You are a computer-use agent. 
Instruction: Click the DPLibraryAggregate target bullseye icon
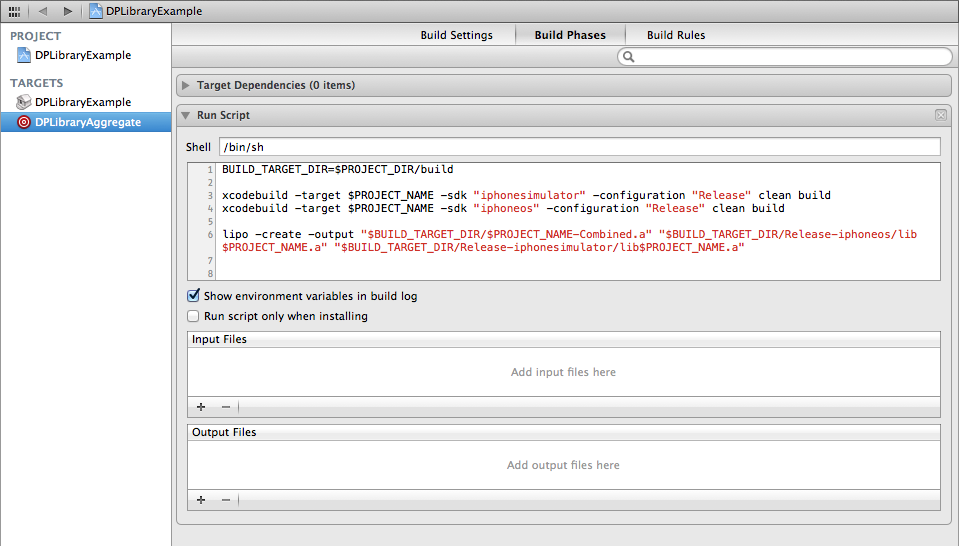23,122
